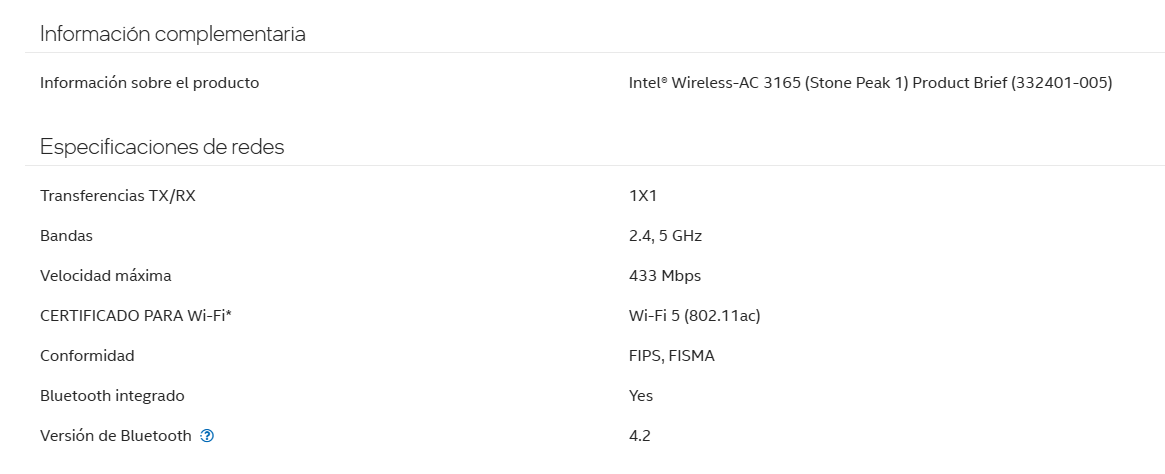Select the Wi-Fi 5 (802.11ac) value
Viewport: 1165px width, 474px height.
pos(694,316)
